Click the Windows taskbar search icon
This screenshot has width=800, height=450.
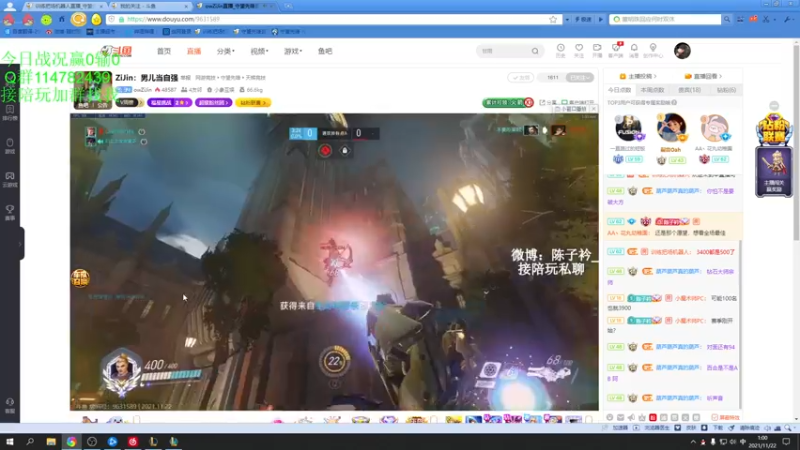30,441
